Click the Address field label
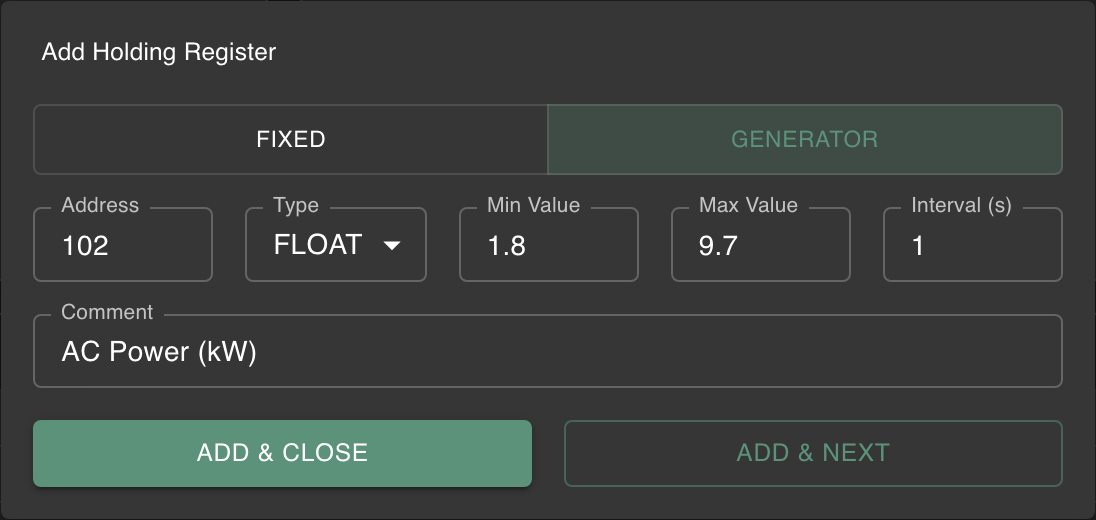The height and width of the screenshot is (520, 1096). pyautogui.click(x=100, y=205)
